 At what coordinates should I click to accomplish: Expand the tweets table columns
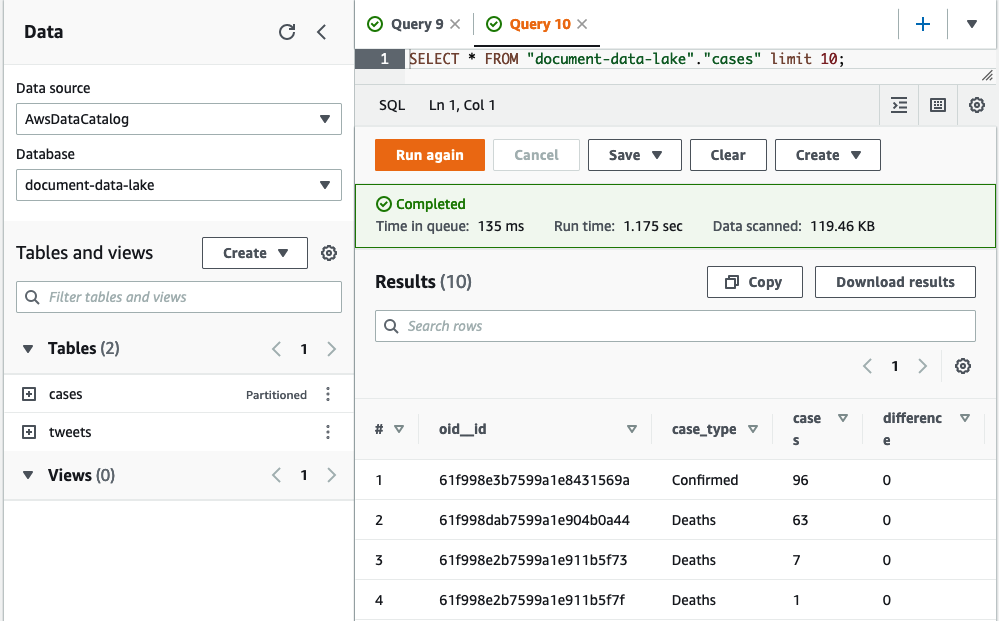click(29, 433)
